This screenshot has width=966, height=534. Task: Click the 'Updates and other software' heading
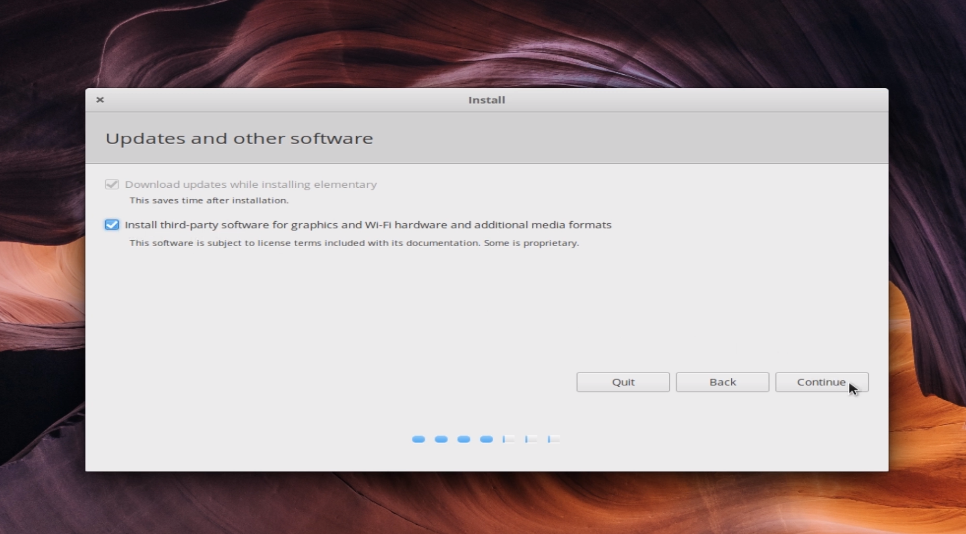[239, 138]
